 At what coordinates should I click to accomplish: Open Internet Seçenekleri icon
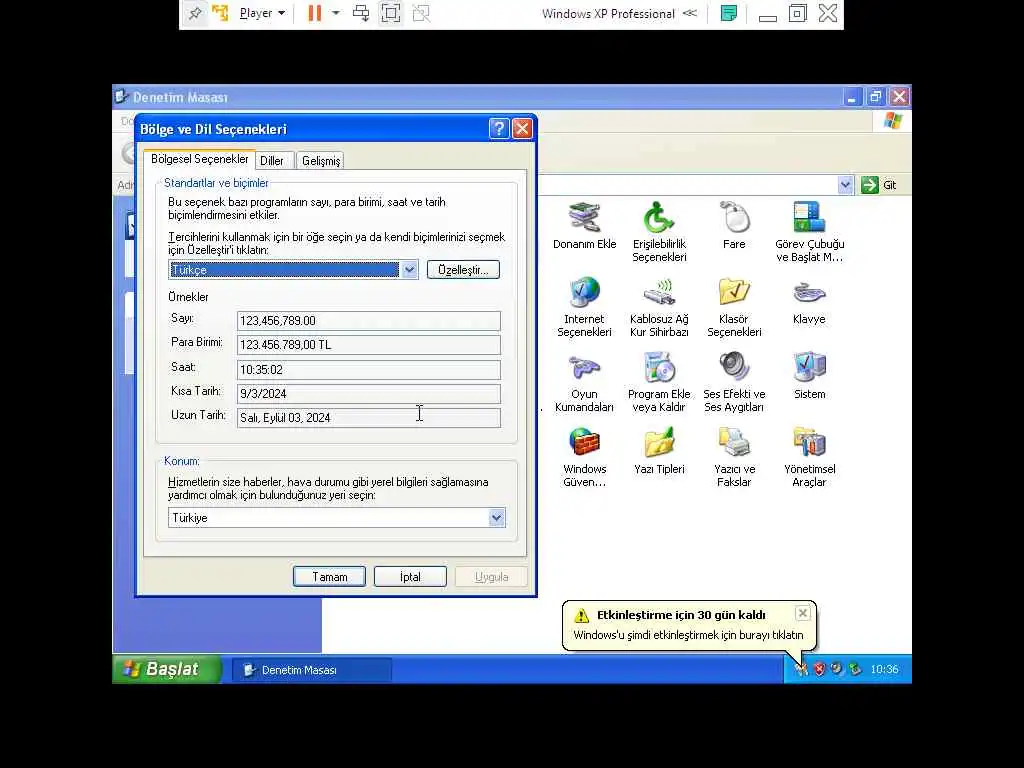point(584,307)
